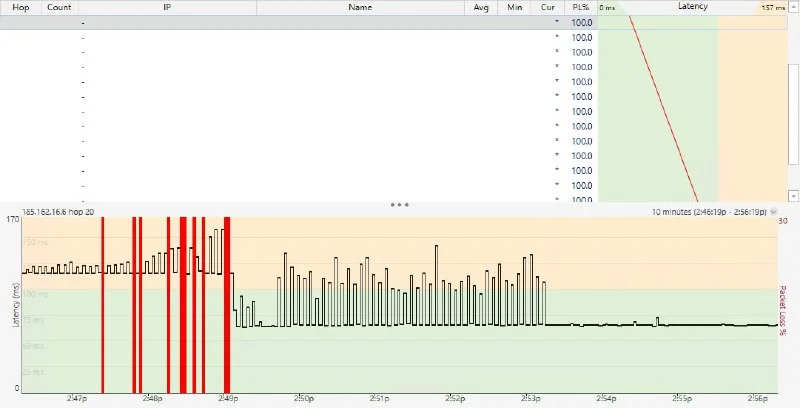Image resolution: width=800 pixels, height=408 pixels.
Task: Click the 2:47p marker on the timeline axis
Action: pos(77,398)
